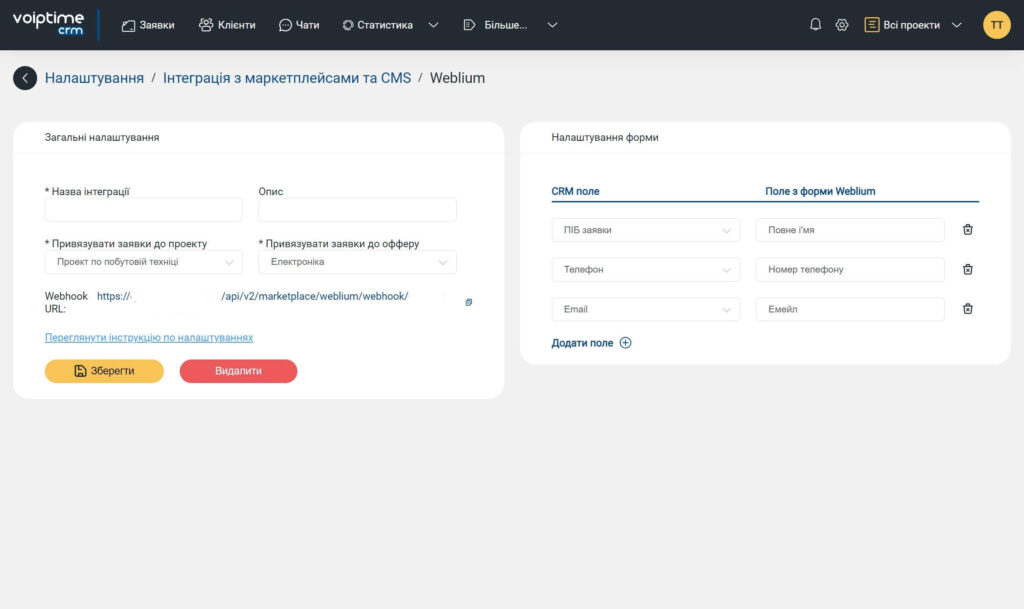Open the TT user avatar menu
Image resolution: width=1024 pixels, height=609 pixels.
pos(997,25)
